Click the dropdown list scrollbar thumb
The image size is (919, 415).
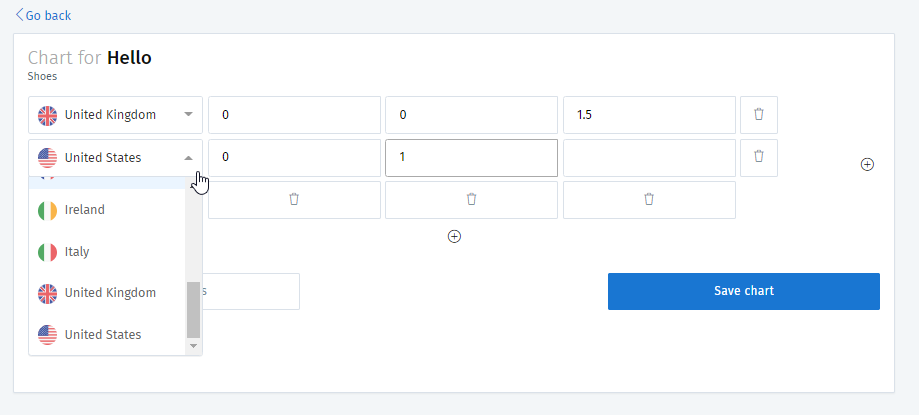tap(193, 309)
